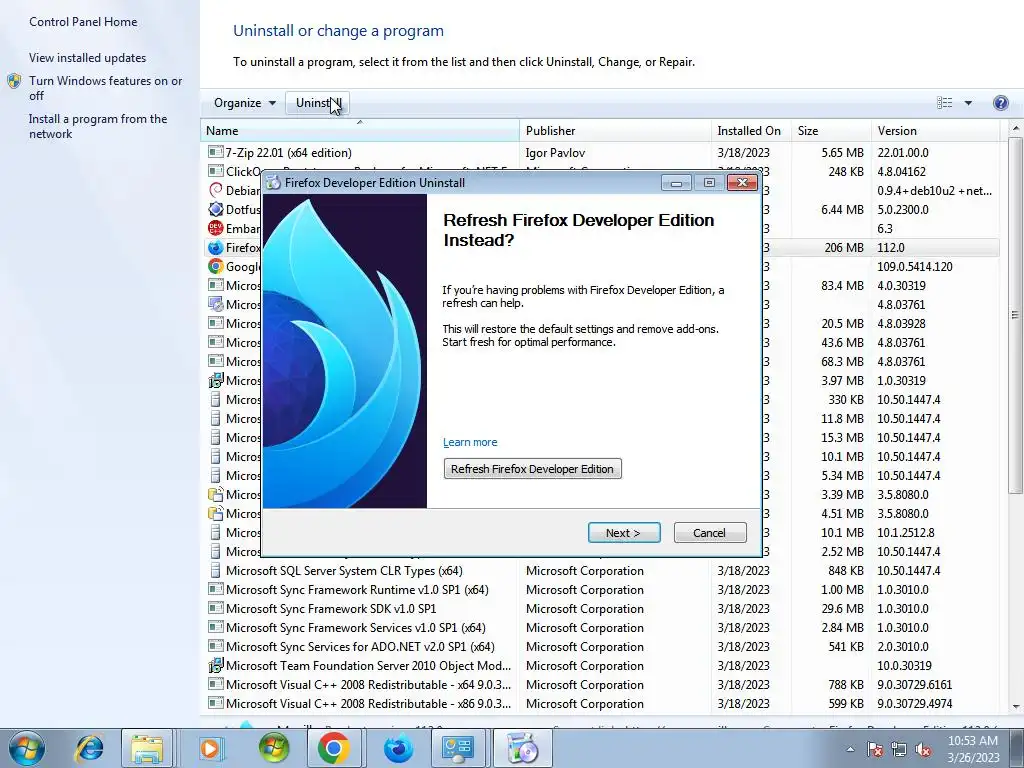Close the Firefox Uninstall dialog with X
The width and height of the screenshot is (1024, 768).
(x=742, y=183)
